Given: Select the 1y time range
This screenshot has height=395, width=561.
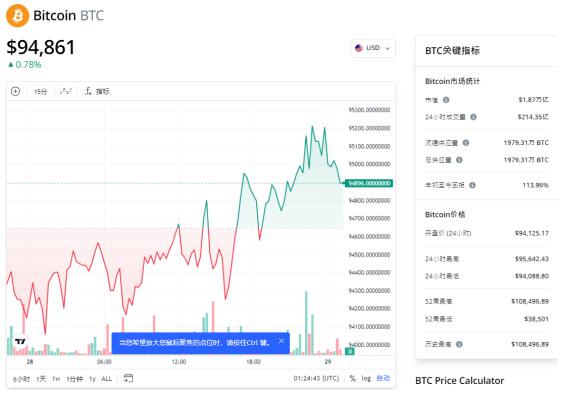Looking at the screenshot, I should (92, 379).
